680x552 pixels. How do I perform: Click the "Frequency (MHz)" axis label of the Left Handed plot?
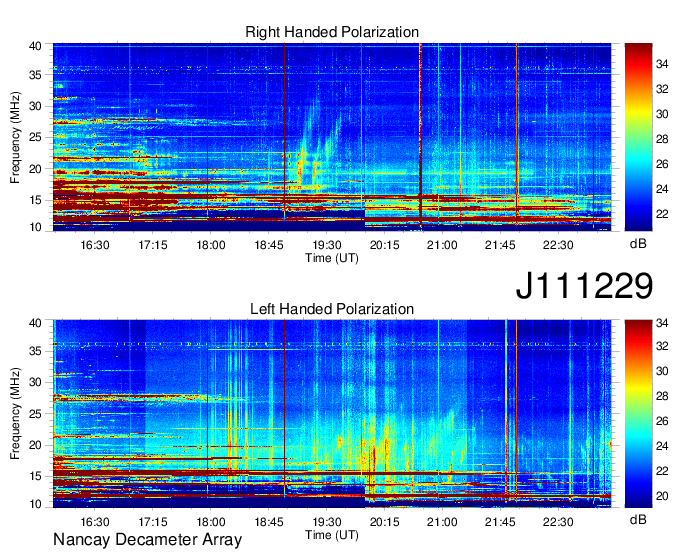coord(15,414)
